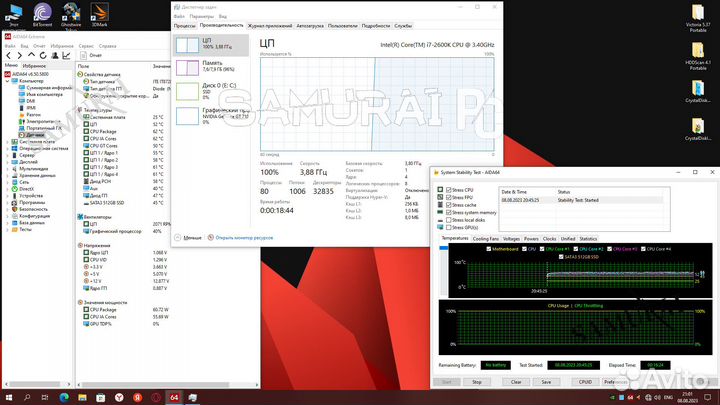This screenshot has height=405, width=720.
Task: Open BitTorrent desktop icon
Action: coord(42,15)
